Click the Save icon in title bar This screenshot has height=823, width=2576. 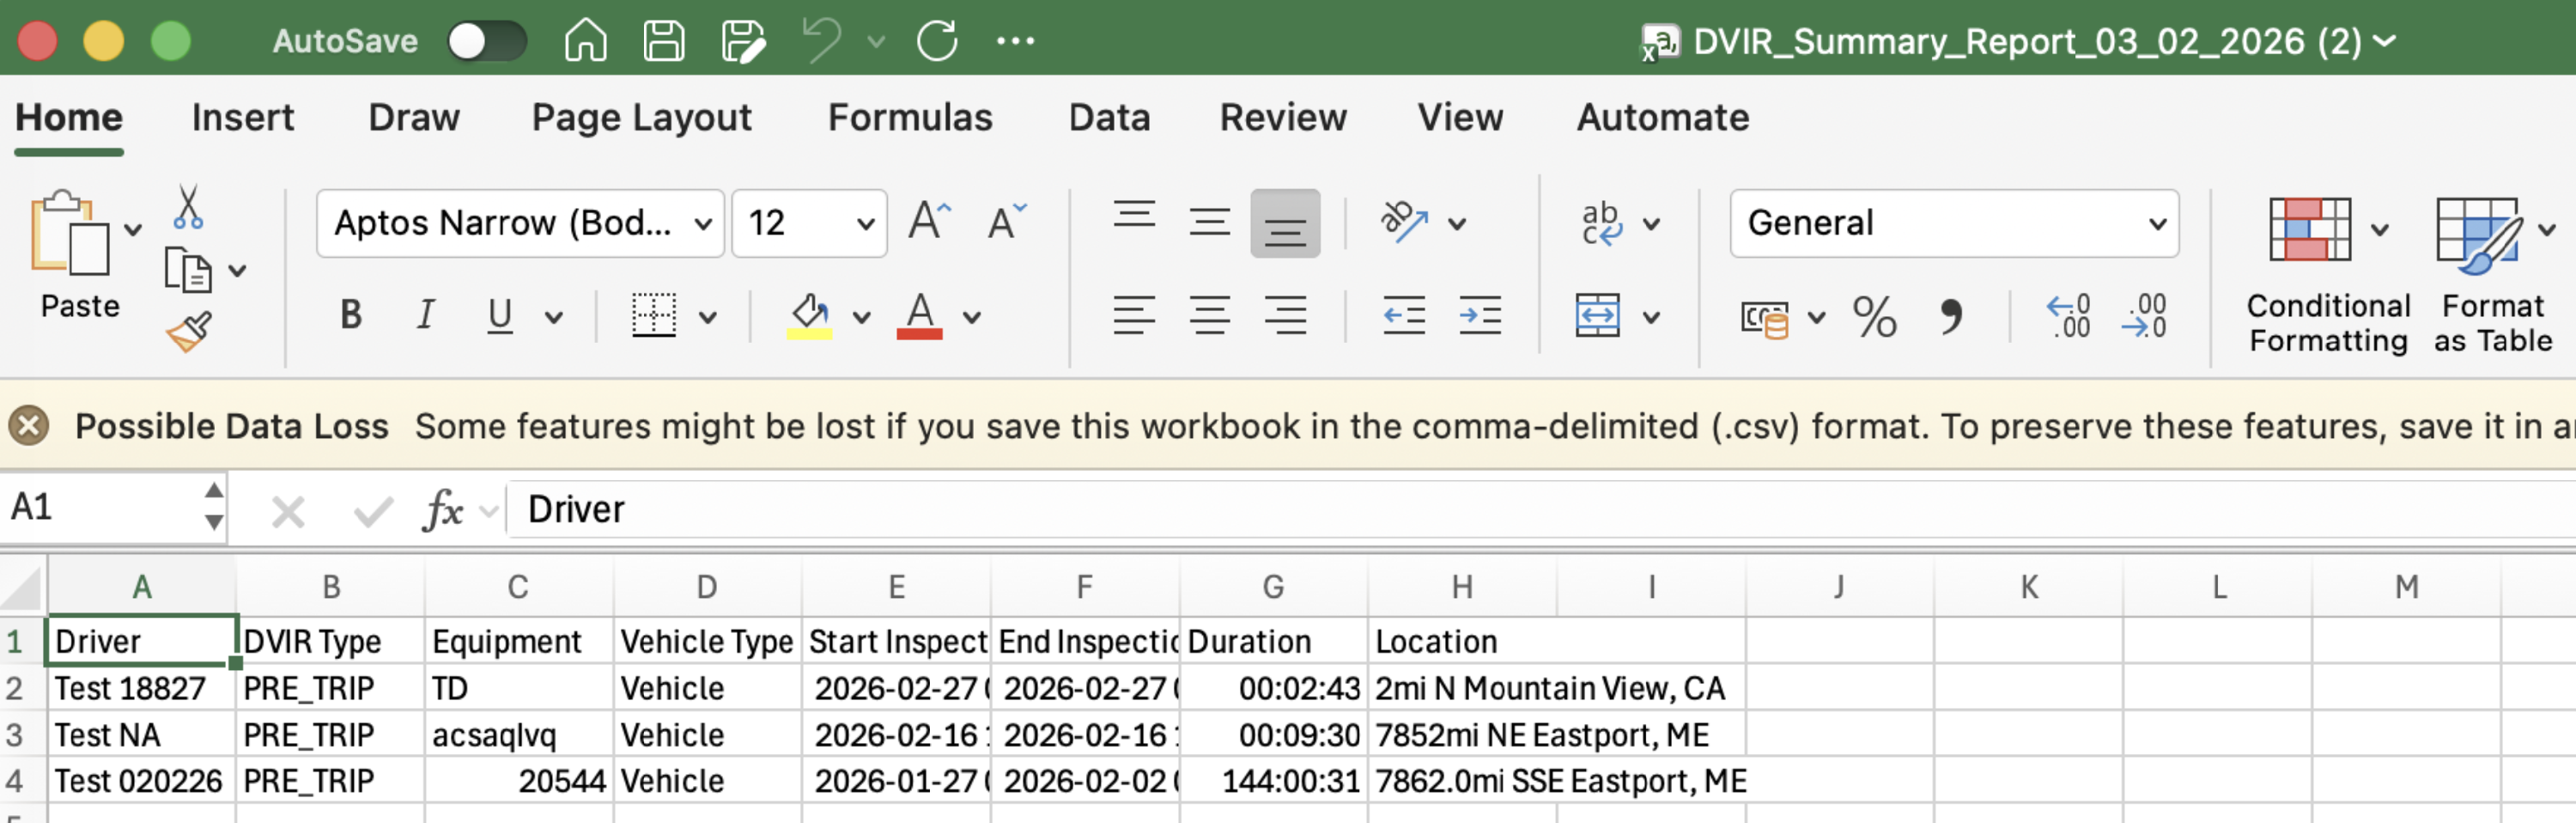click(x=663, y=41)
